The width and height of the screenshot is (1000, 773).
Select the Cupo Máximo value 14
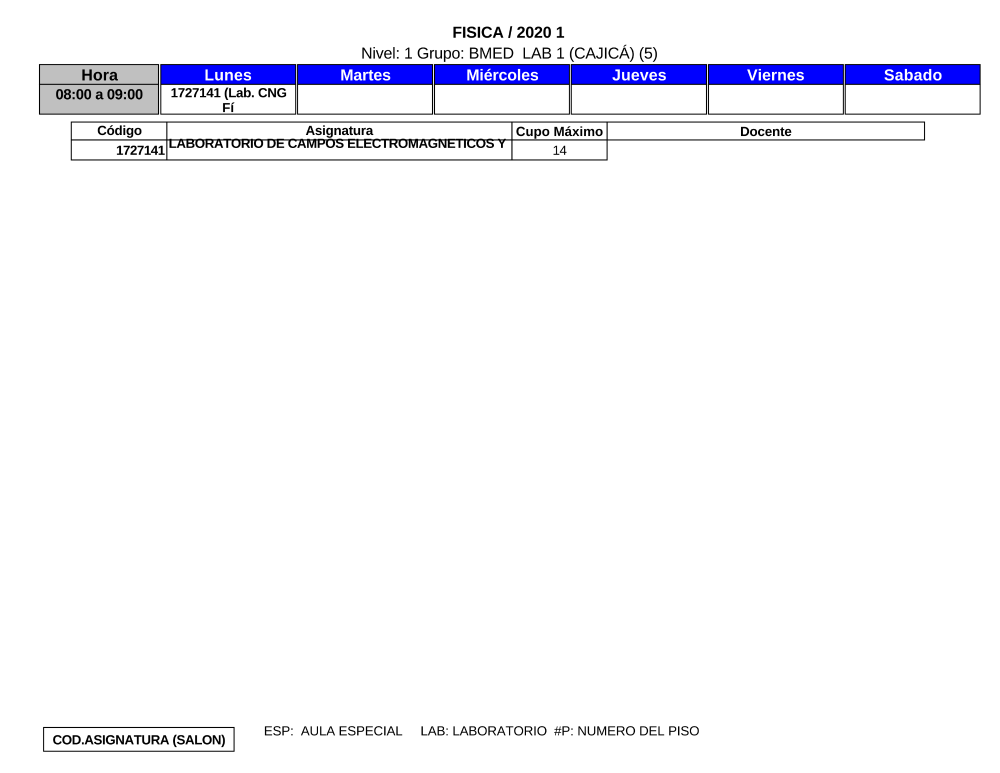[x=559, y=151]
